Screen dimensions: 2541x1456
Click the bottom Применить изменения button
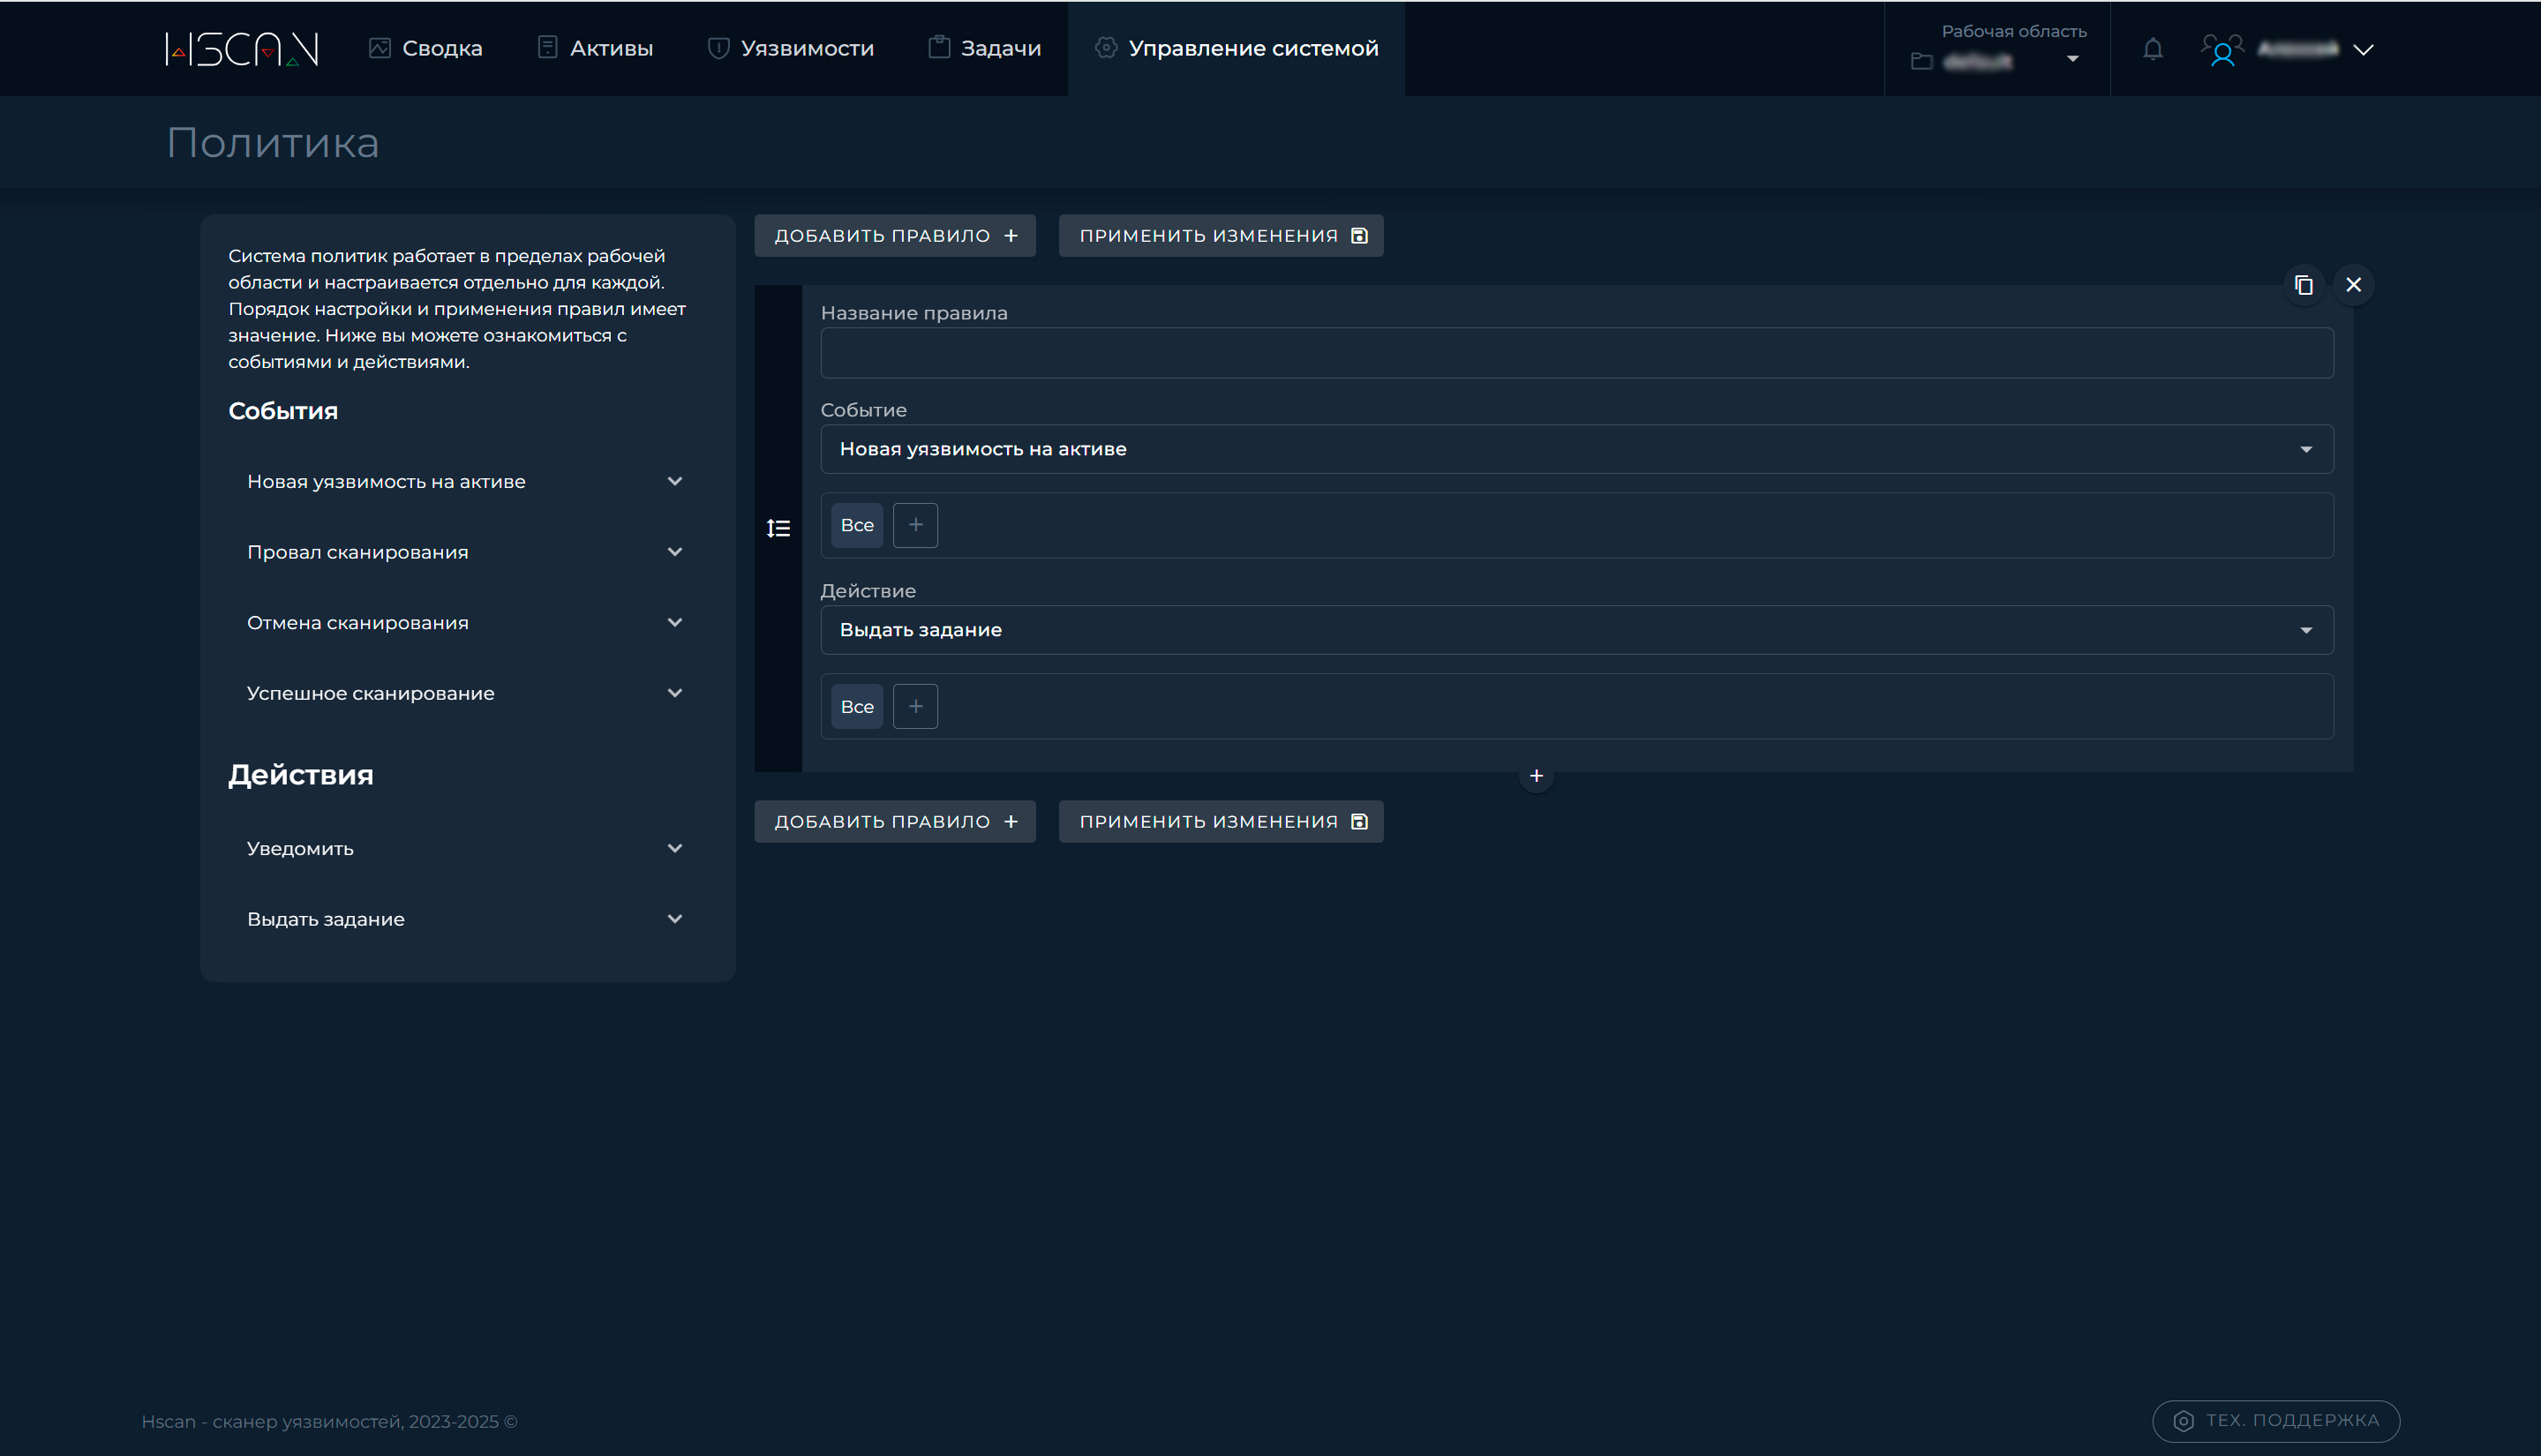point(1220,821)
